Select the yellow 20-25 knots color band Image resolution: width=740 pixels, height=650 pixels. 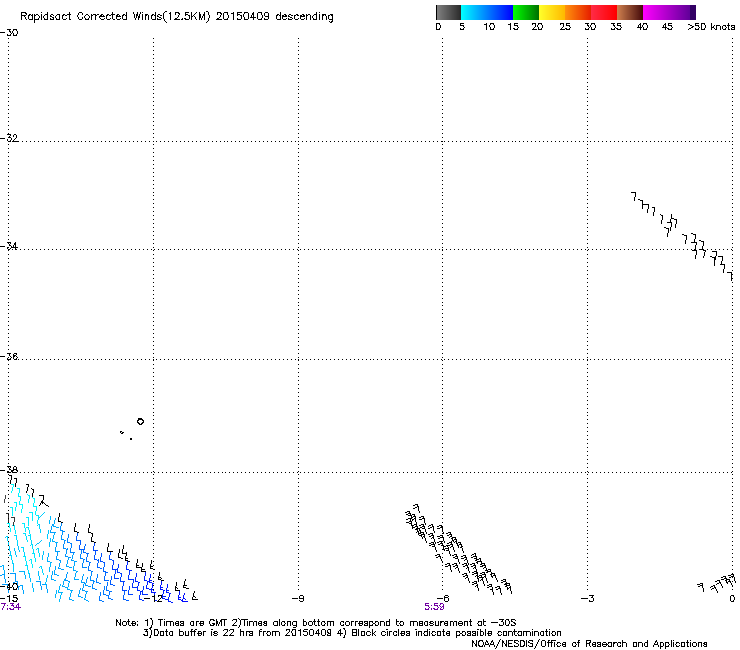coord(552,12)
